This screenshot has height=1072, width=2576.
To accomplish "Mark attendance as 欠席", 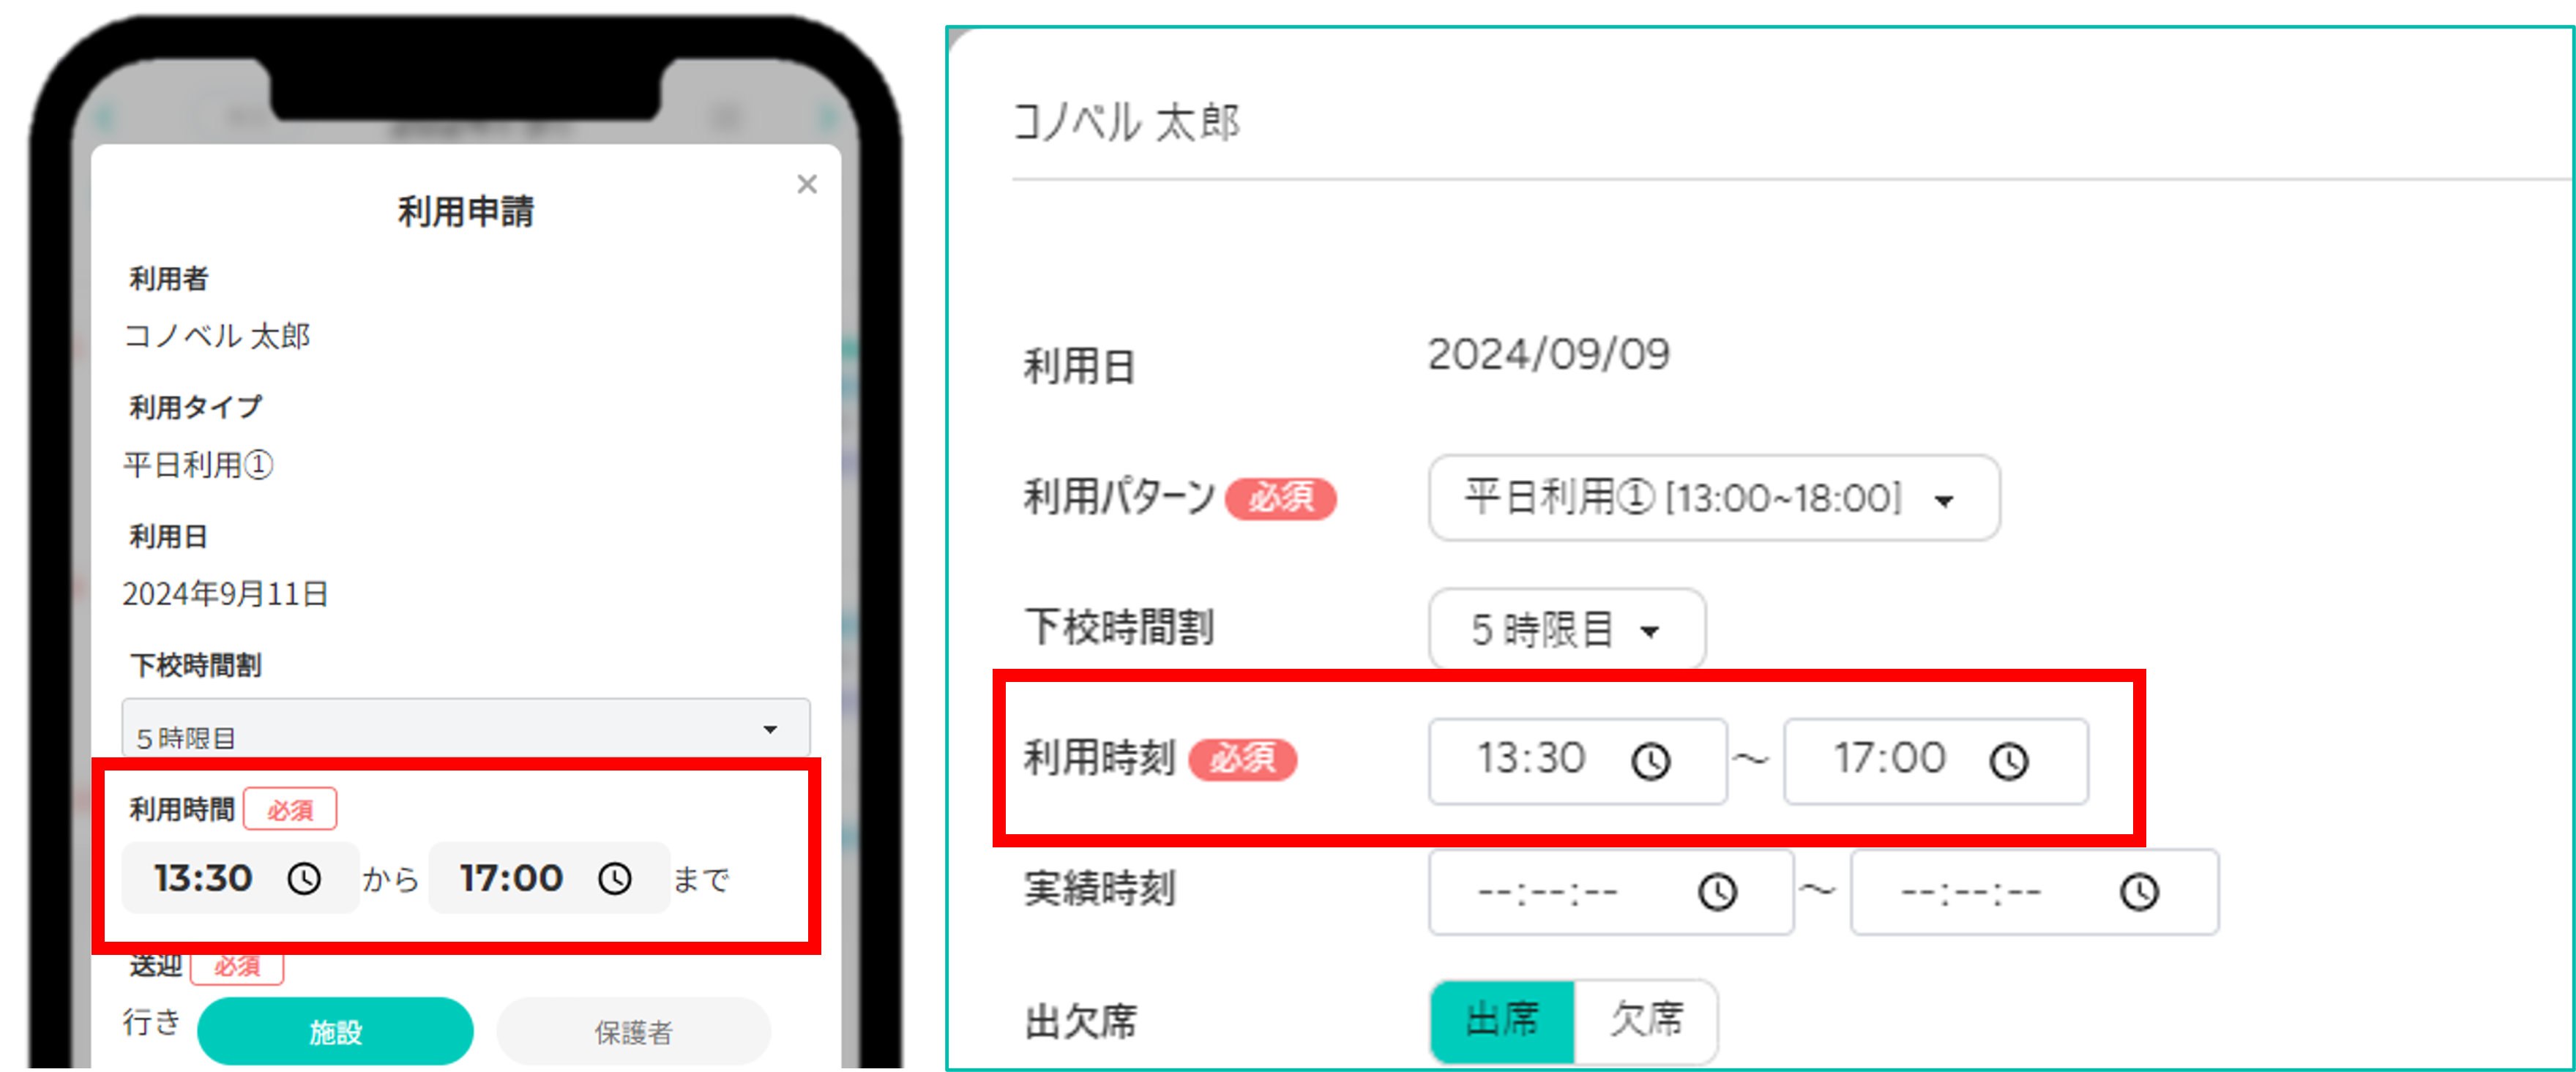I will pyautogui.click(x=1646, y=1021).
